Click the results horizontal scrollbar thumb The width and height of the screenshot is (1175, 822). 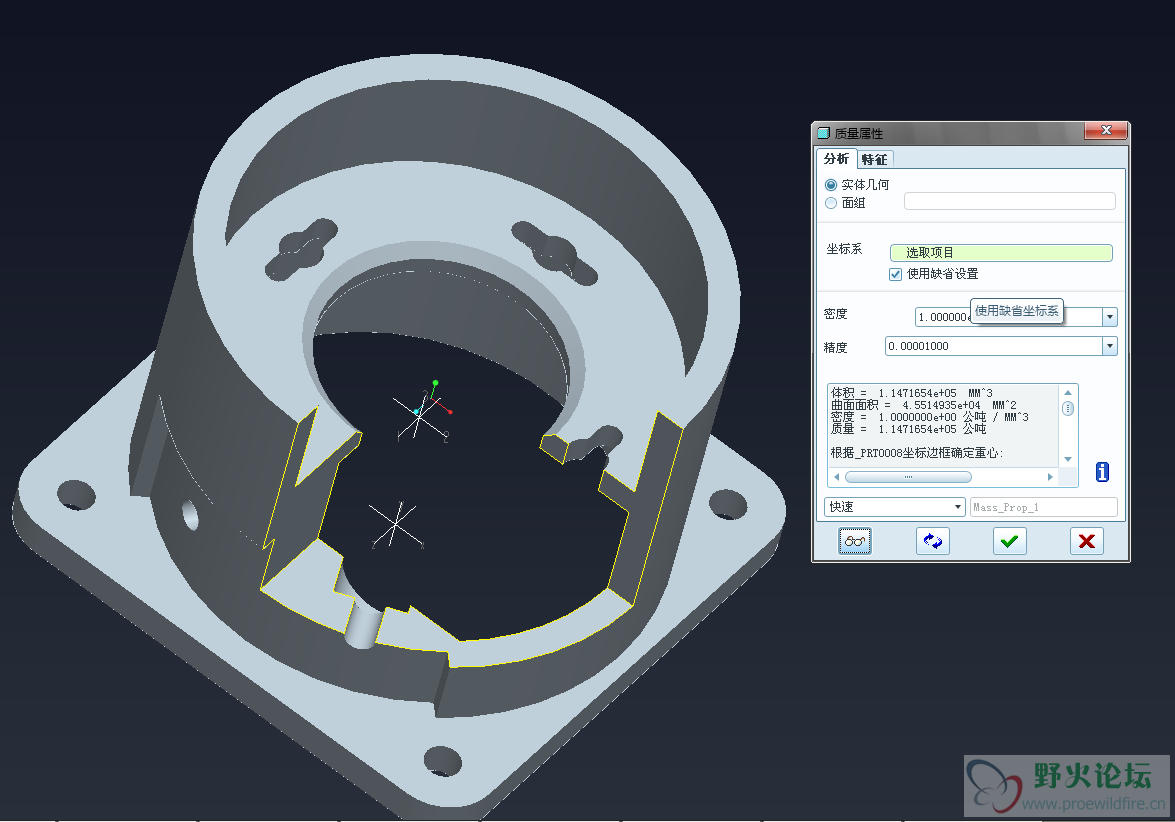pyautogui.click(x=908, y=477)
